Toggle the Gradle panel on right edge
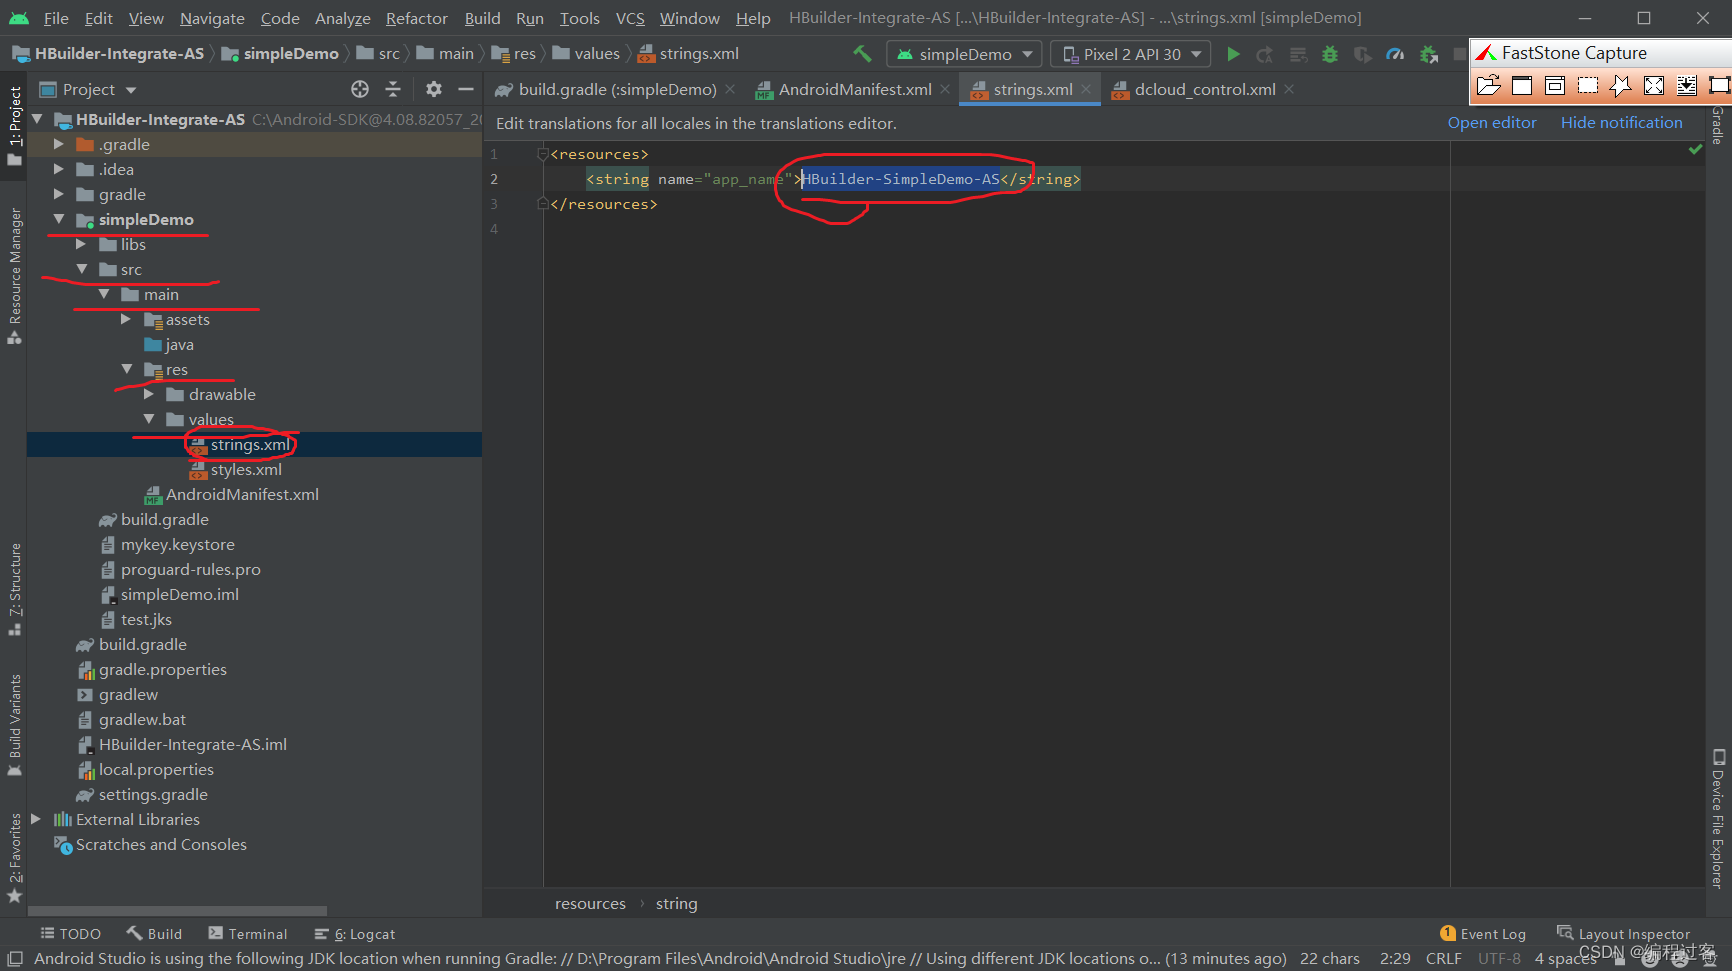The width and height of the screenshot is (1732, 971). pos(1718,125)
